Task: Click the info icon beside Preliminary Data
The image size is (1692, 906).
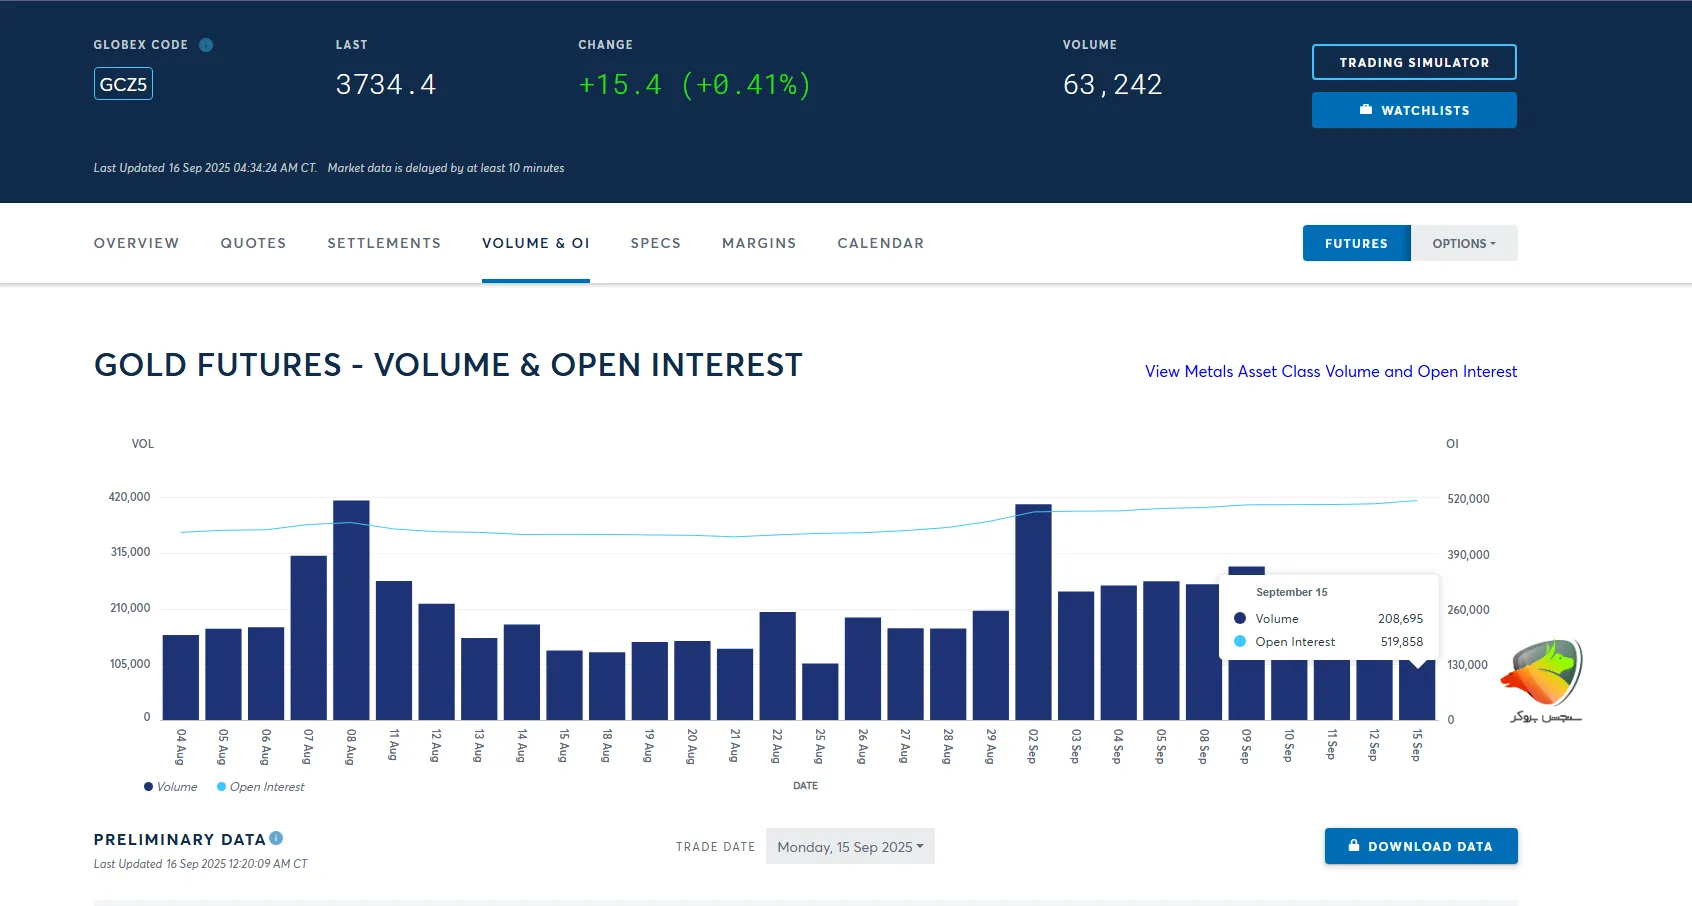Action: pos(276,837)
